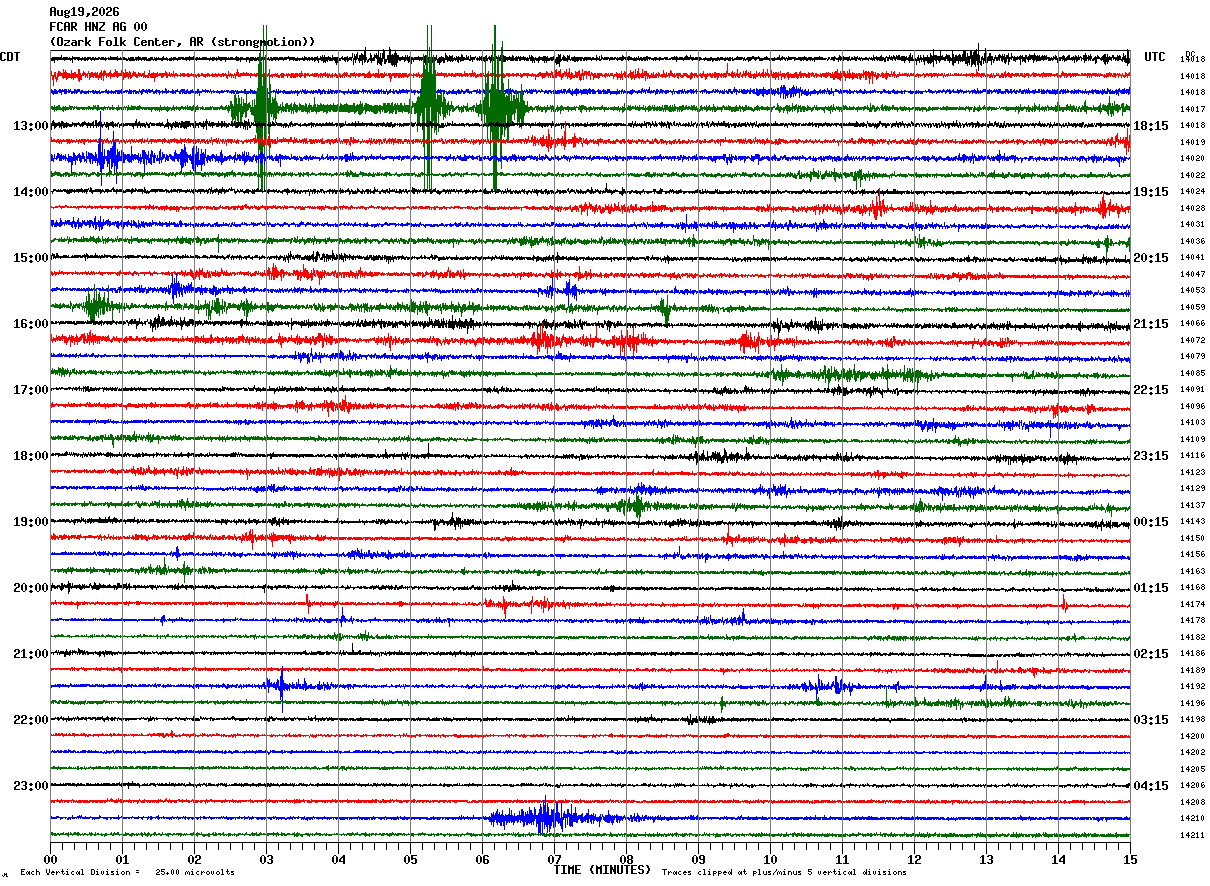Click the CDT timezone header
Image resolution: width=1210 pixels, height=886 pixels.
coord(10,57)
